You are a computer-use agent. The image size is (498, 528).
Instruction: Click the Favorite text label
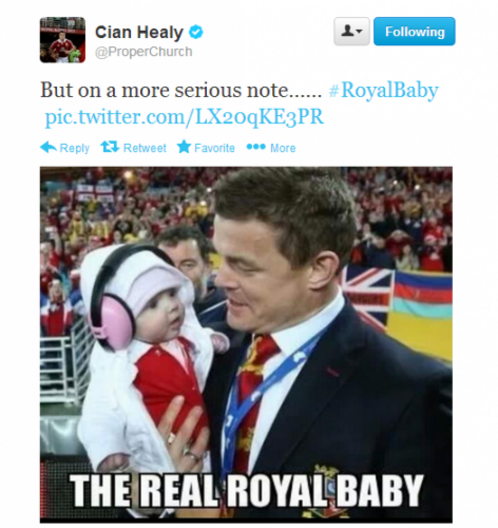[x=214, y=148]
